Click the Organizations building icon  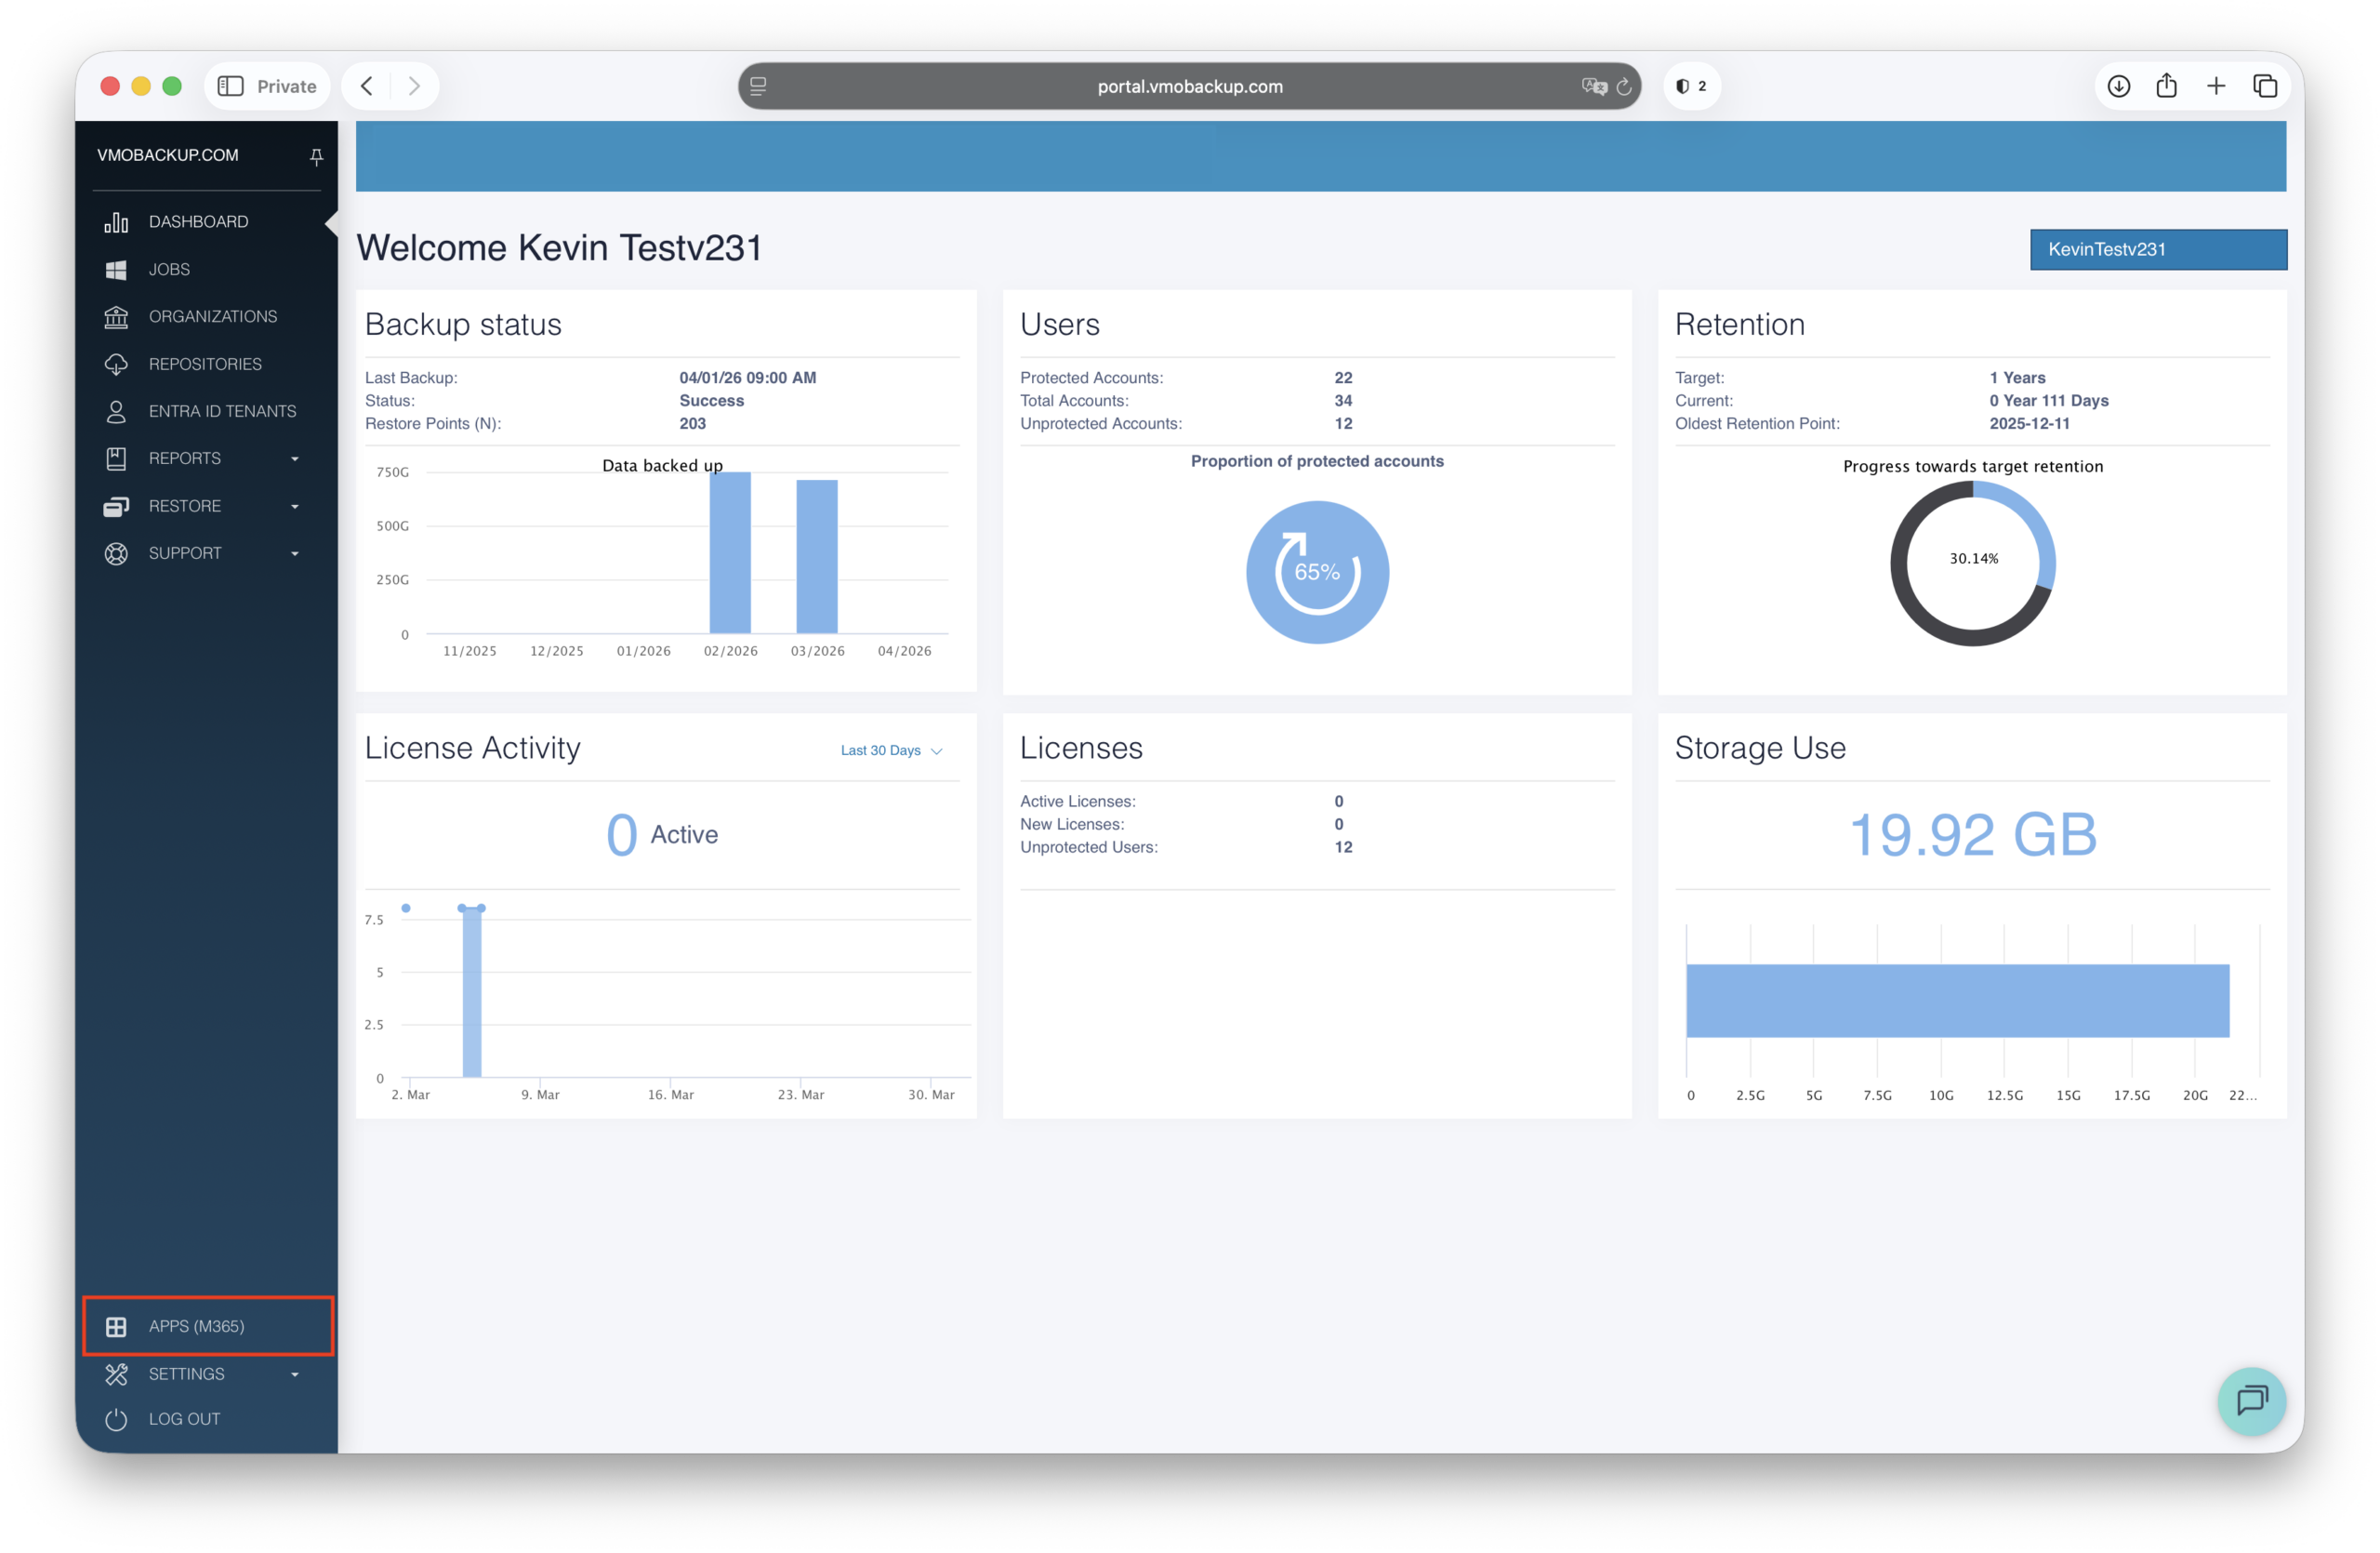pyautogui.click(x=116, y=317)
